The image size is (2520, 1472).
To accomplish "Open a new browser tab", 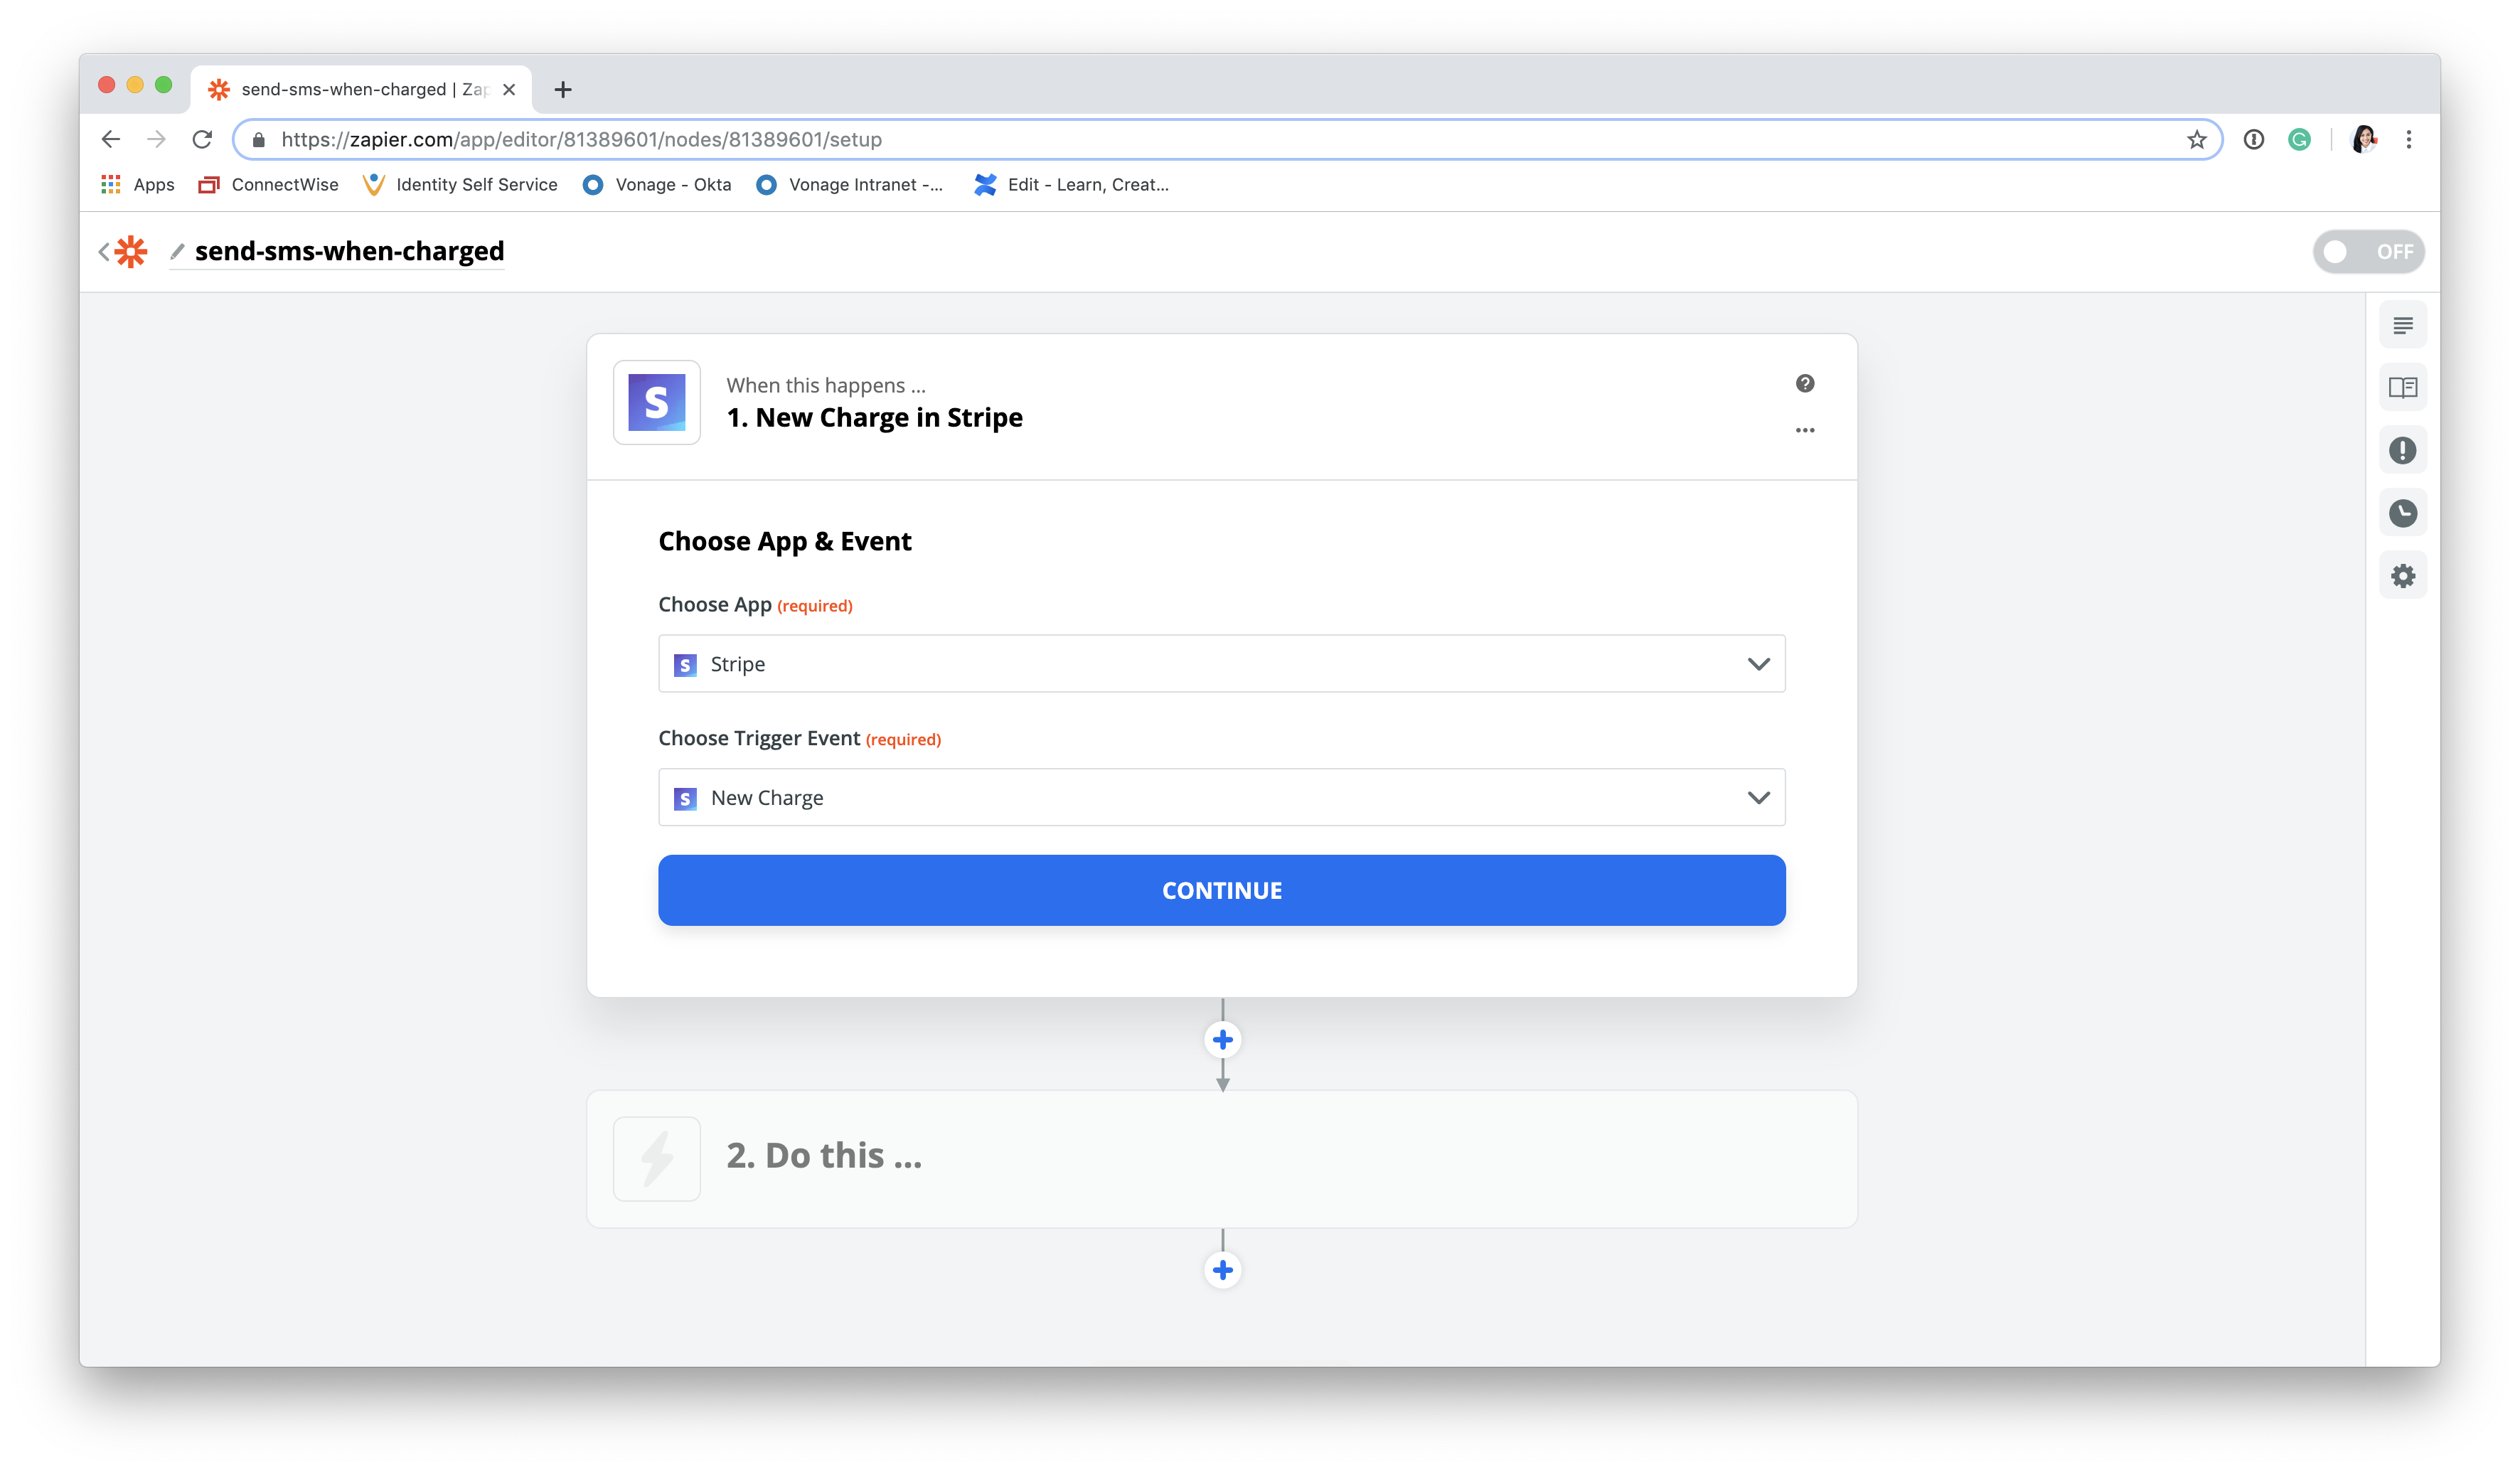I will [563, 89].
